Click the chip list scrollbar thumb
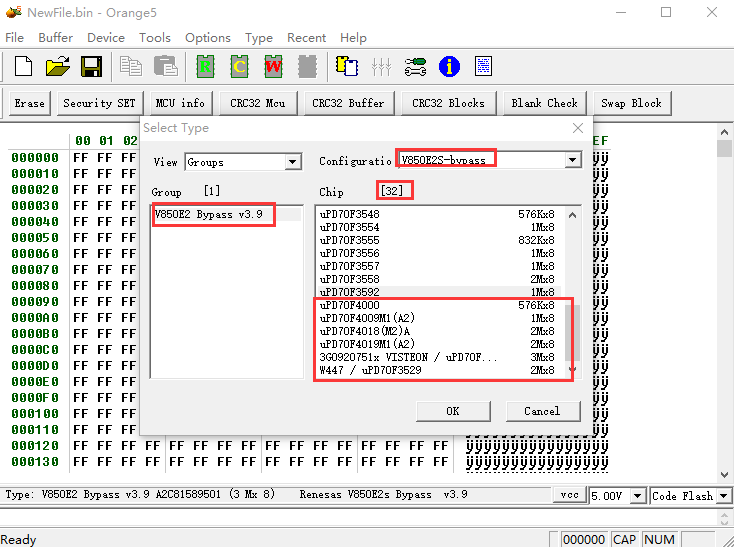 coord(572,333)
